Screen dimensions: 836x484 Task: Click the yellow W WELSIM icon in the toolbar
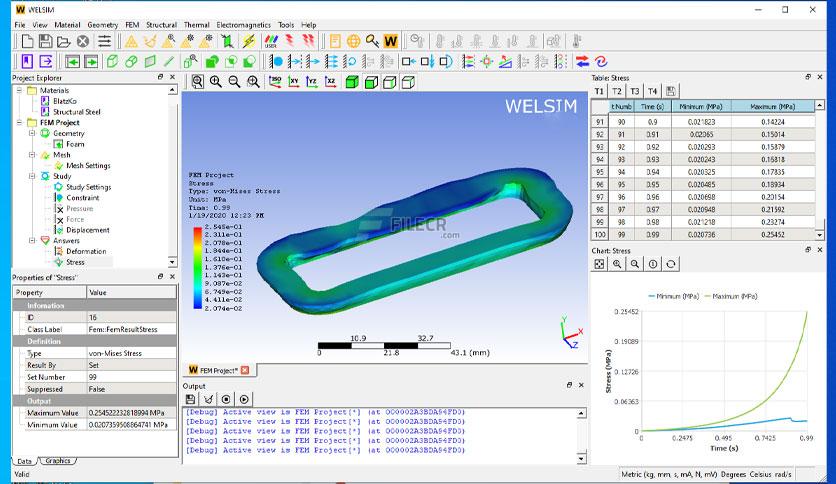click(391, 41)
